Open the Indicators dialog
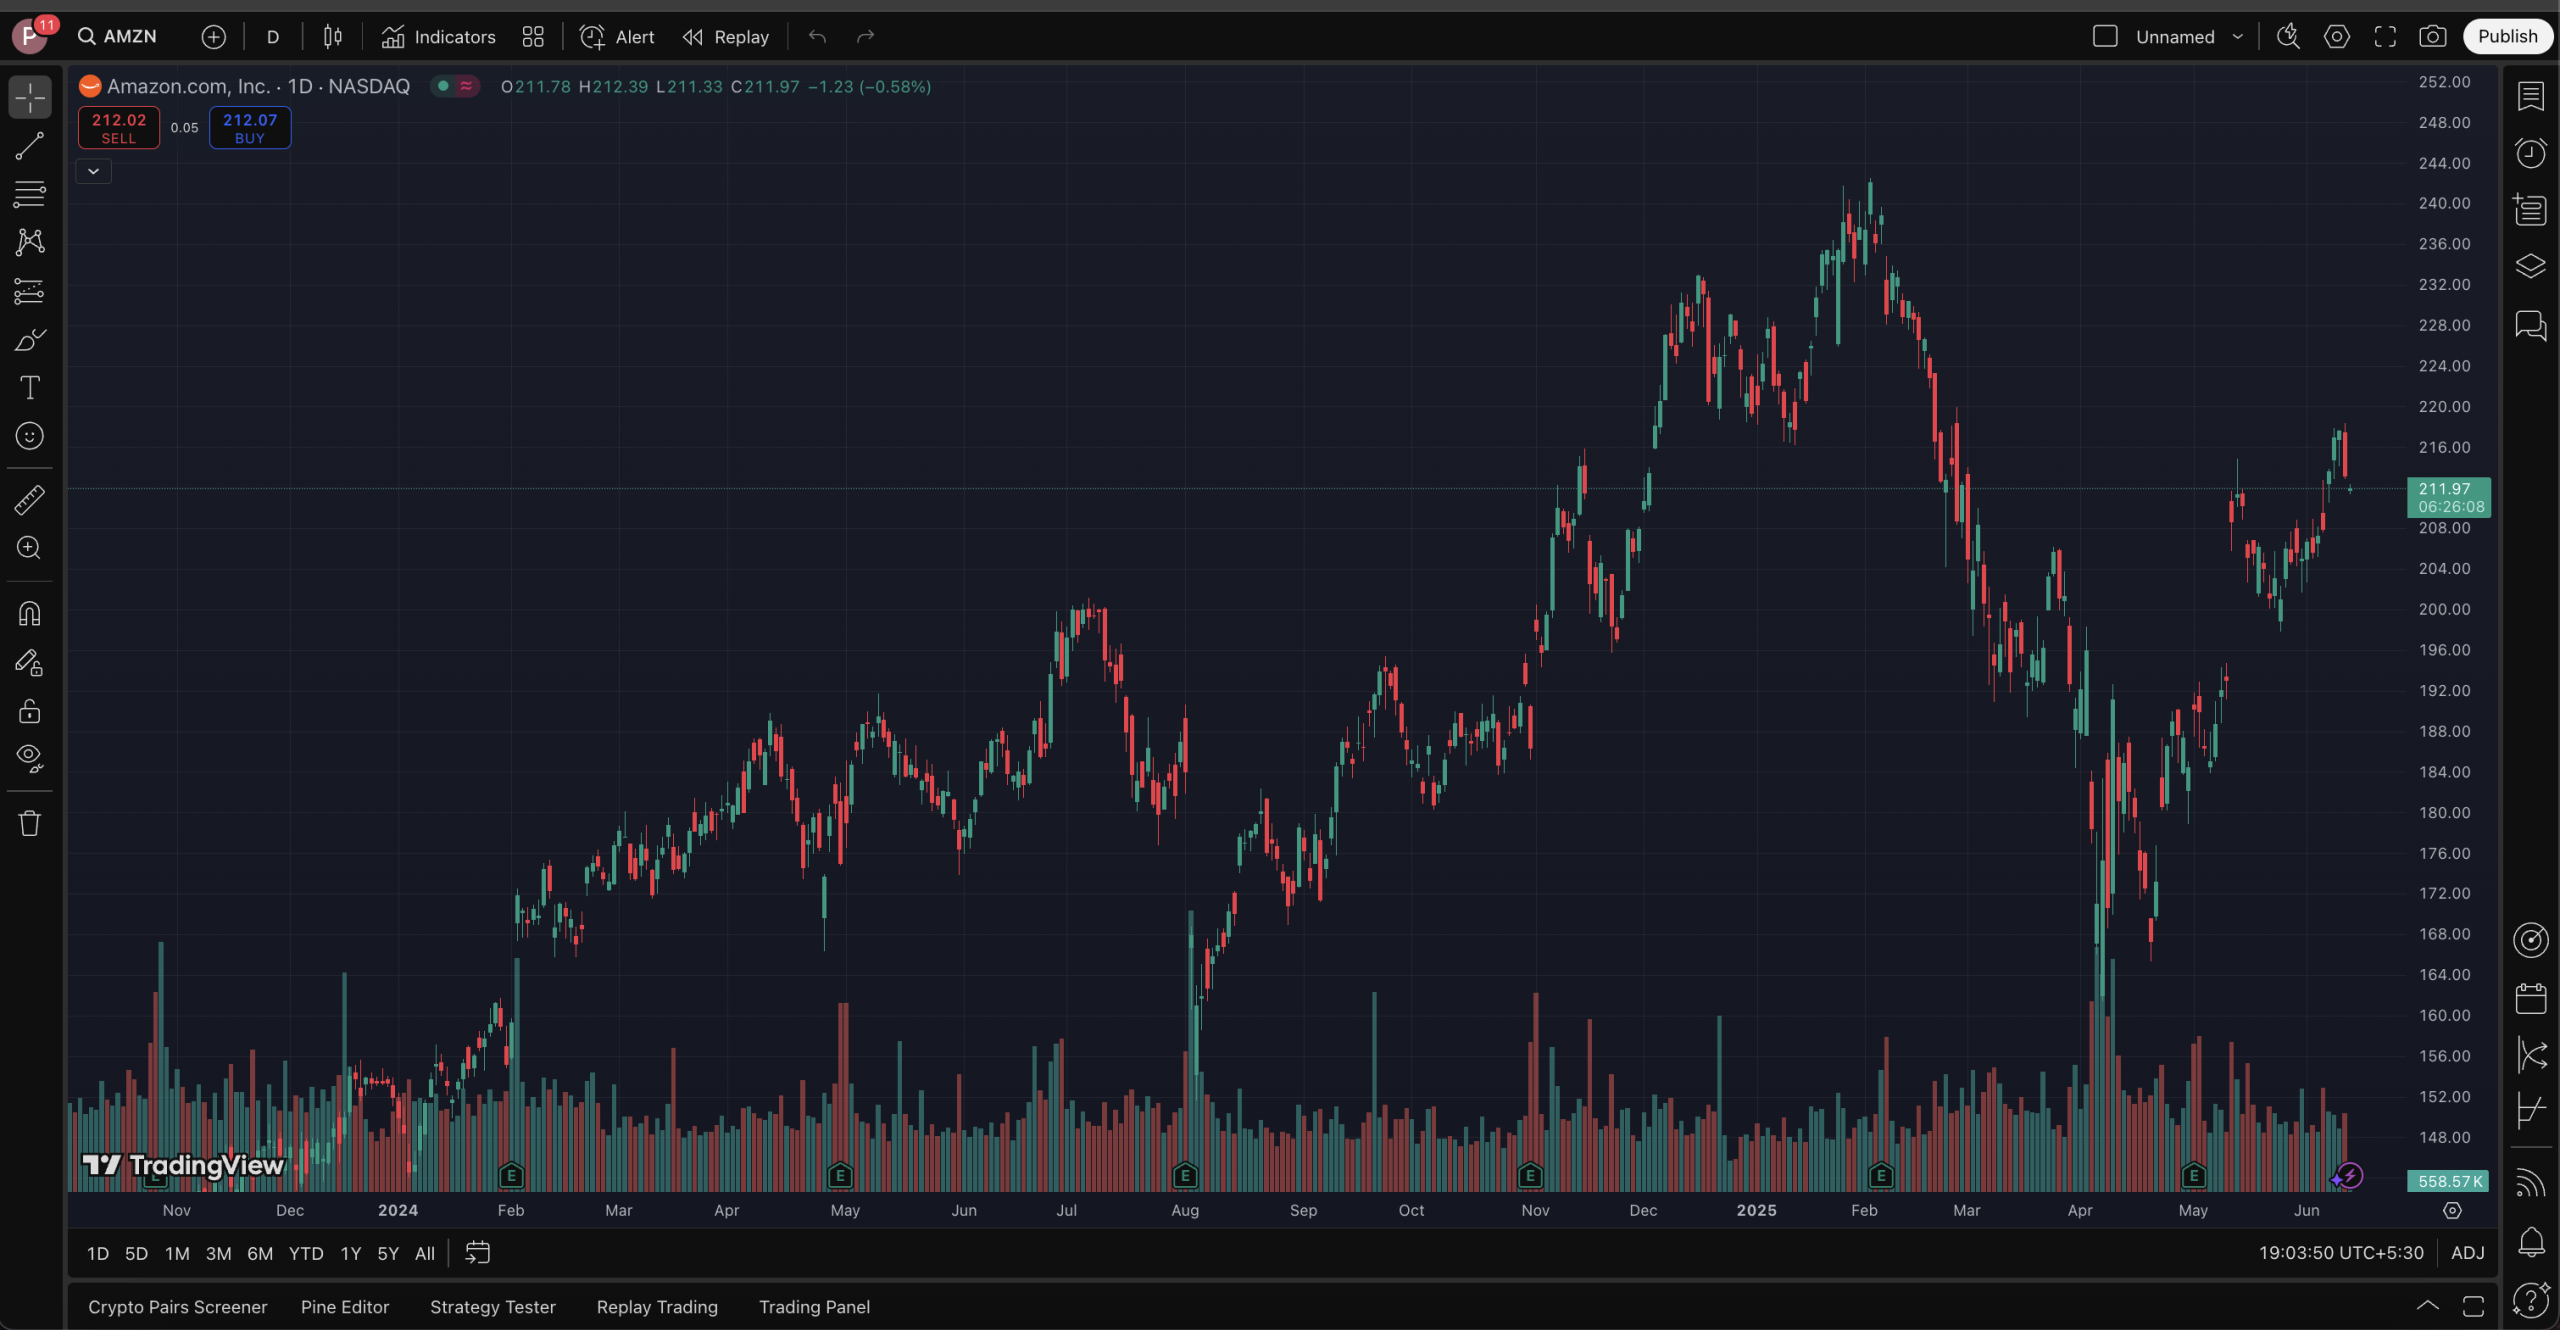Screen dimensions: 2560x1330 pos(439,37)
